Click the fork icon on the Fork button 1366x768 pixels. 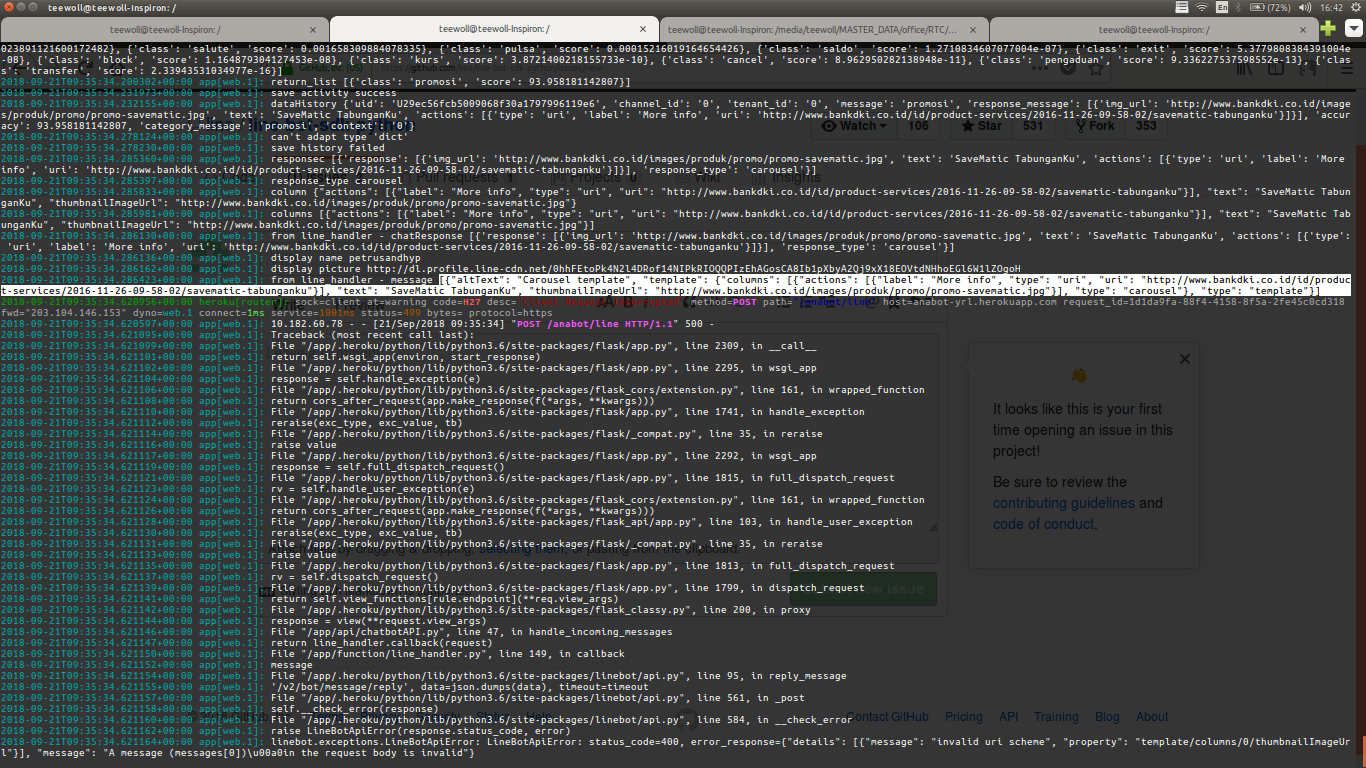(1080, 126)
